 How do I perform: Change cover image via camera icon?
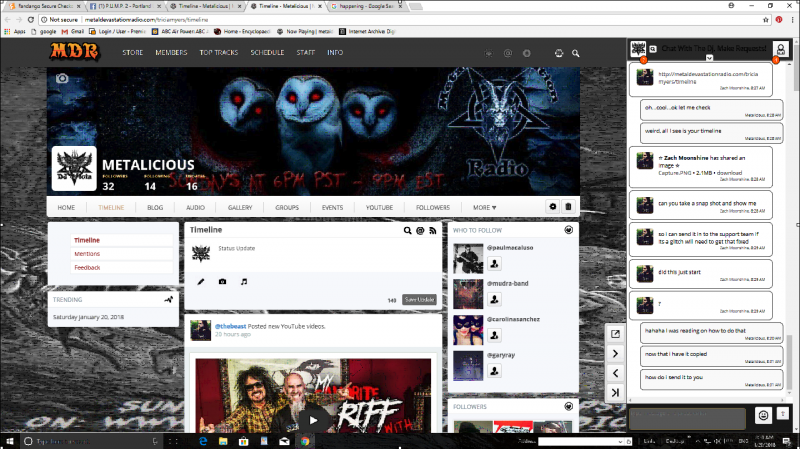click(62, 78)
